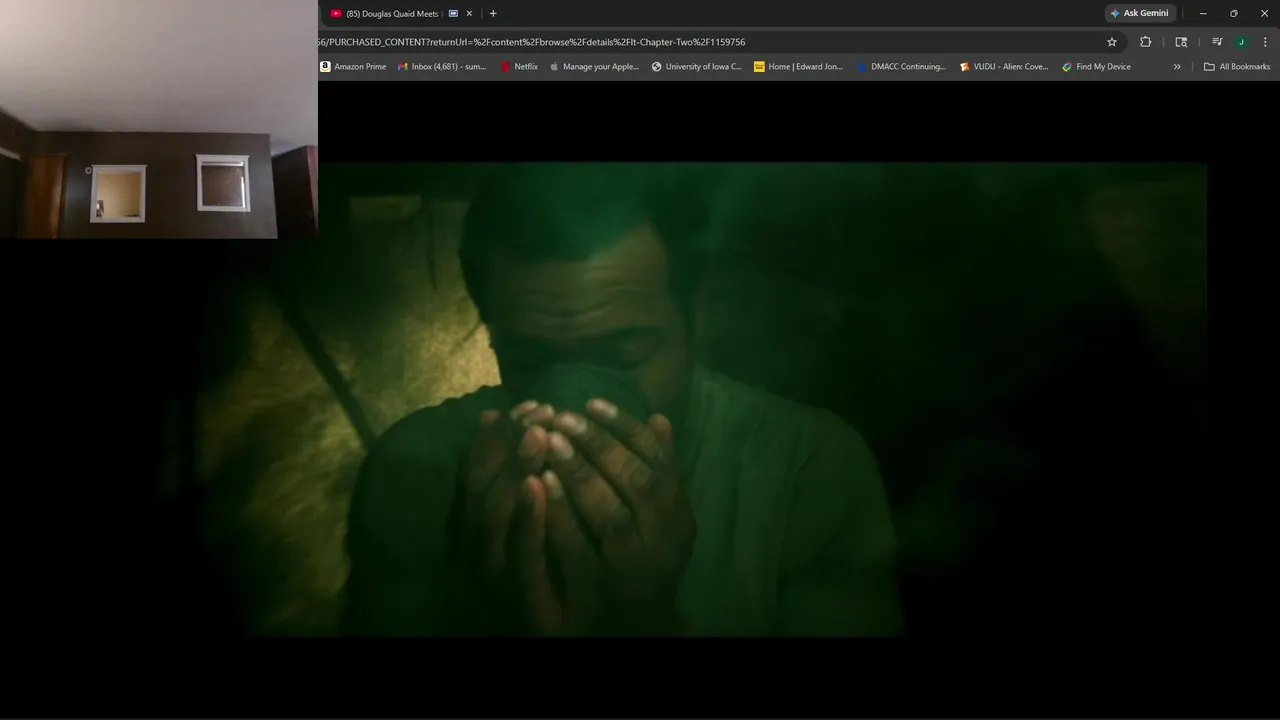This screenshot has height=720, width=1280.
Task: Close the Douglas Quaid Meets tab
Action: (469, 14)
